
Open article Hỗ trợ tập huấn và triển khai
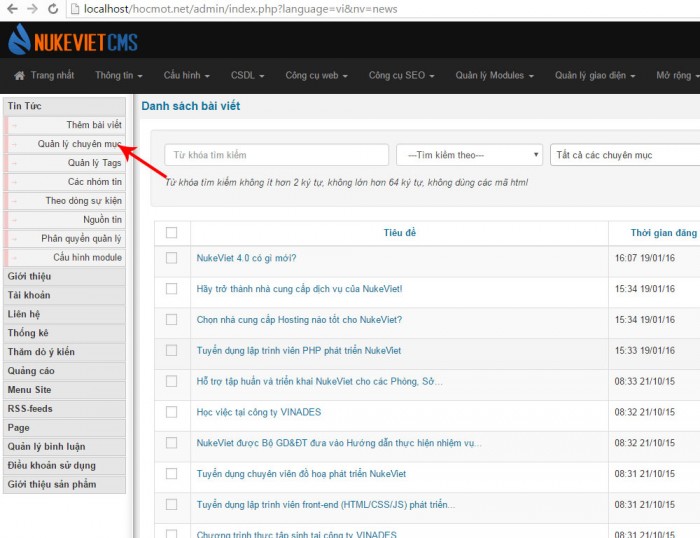[x=320, y=381]
